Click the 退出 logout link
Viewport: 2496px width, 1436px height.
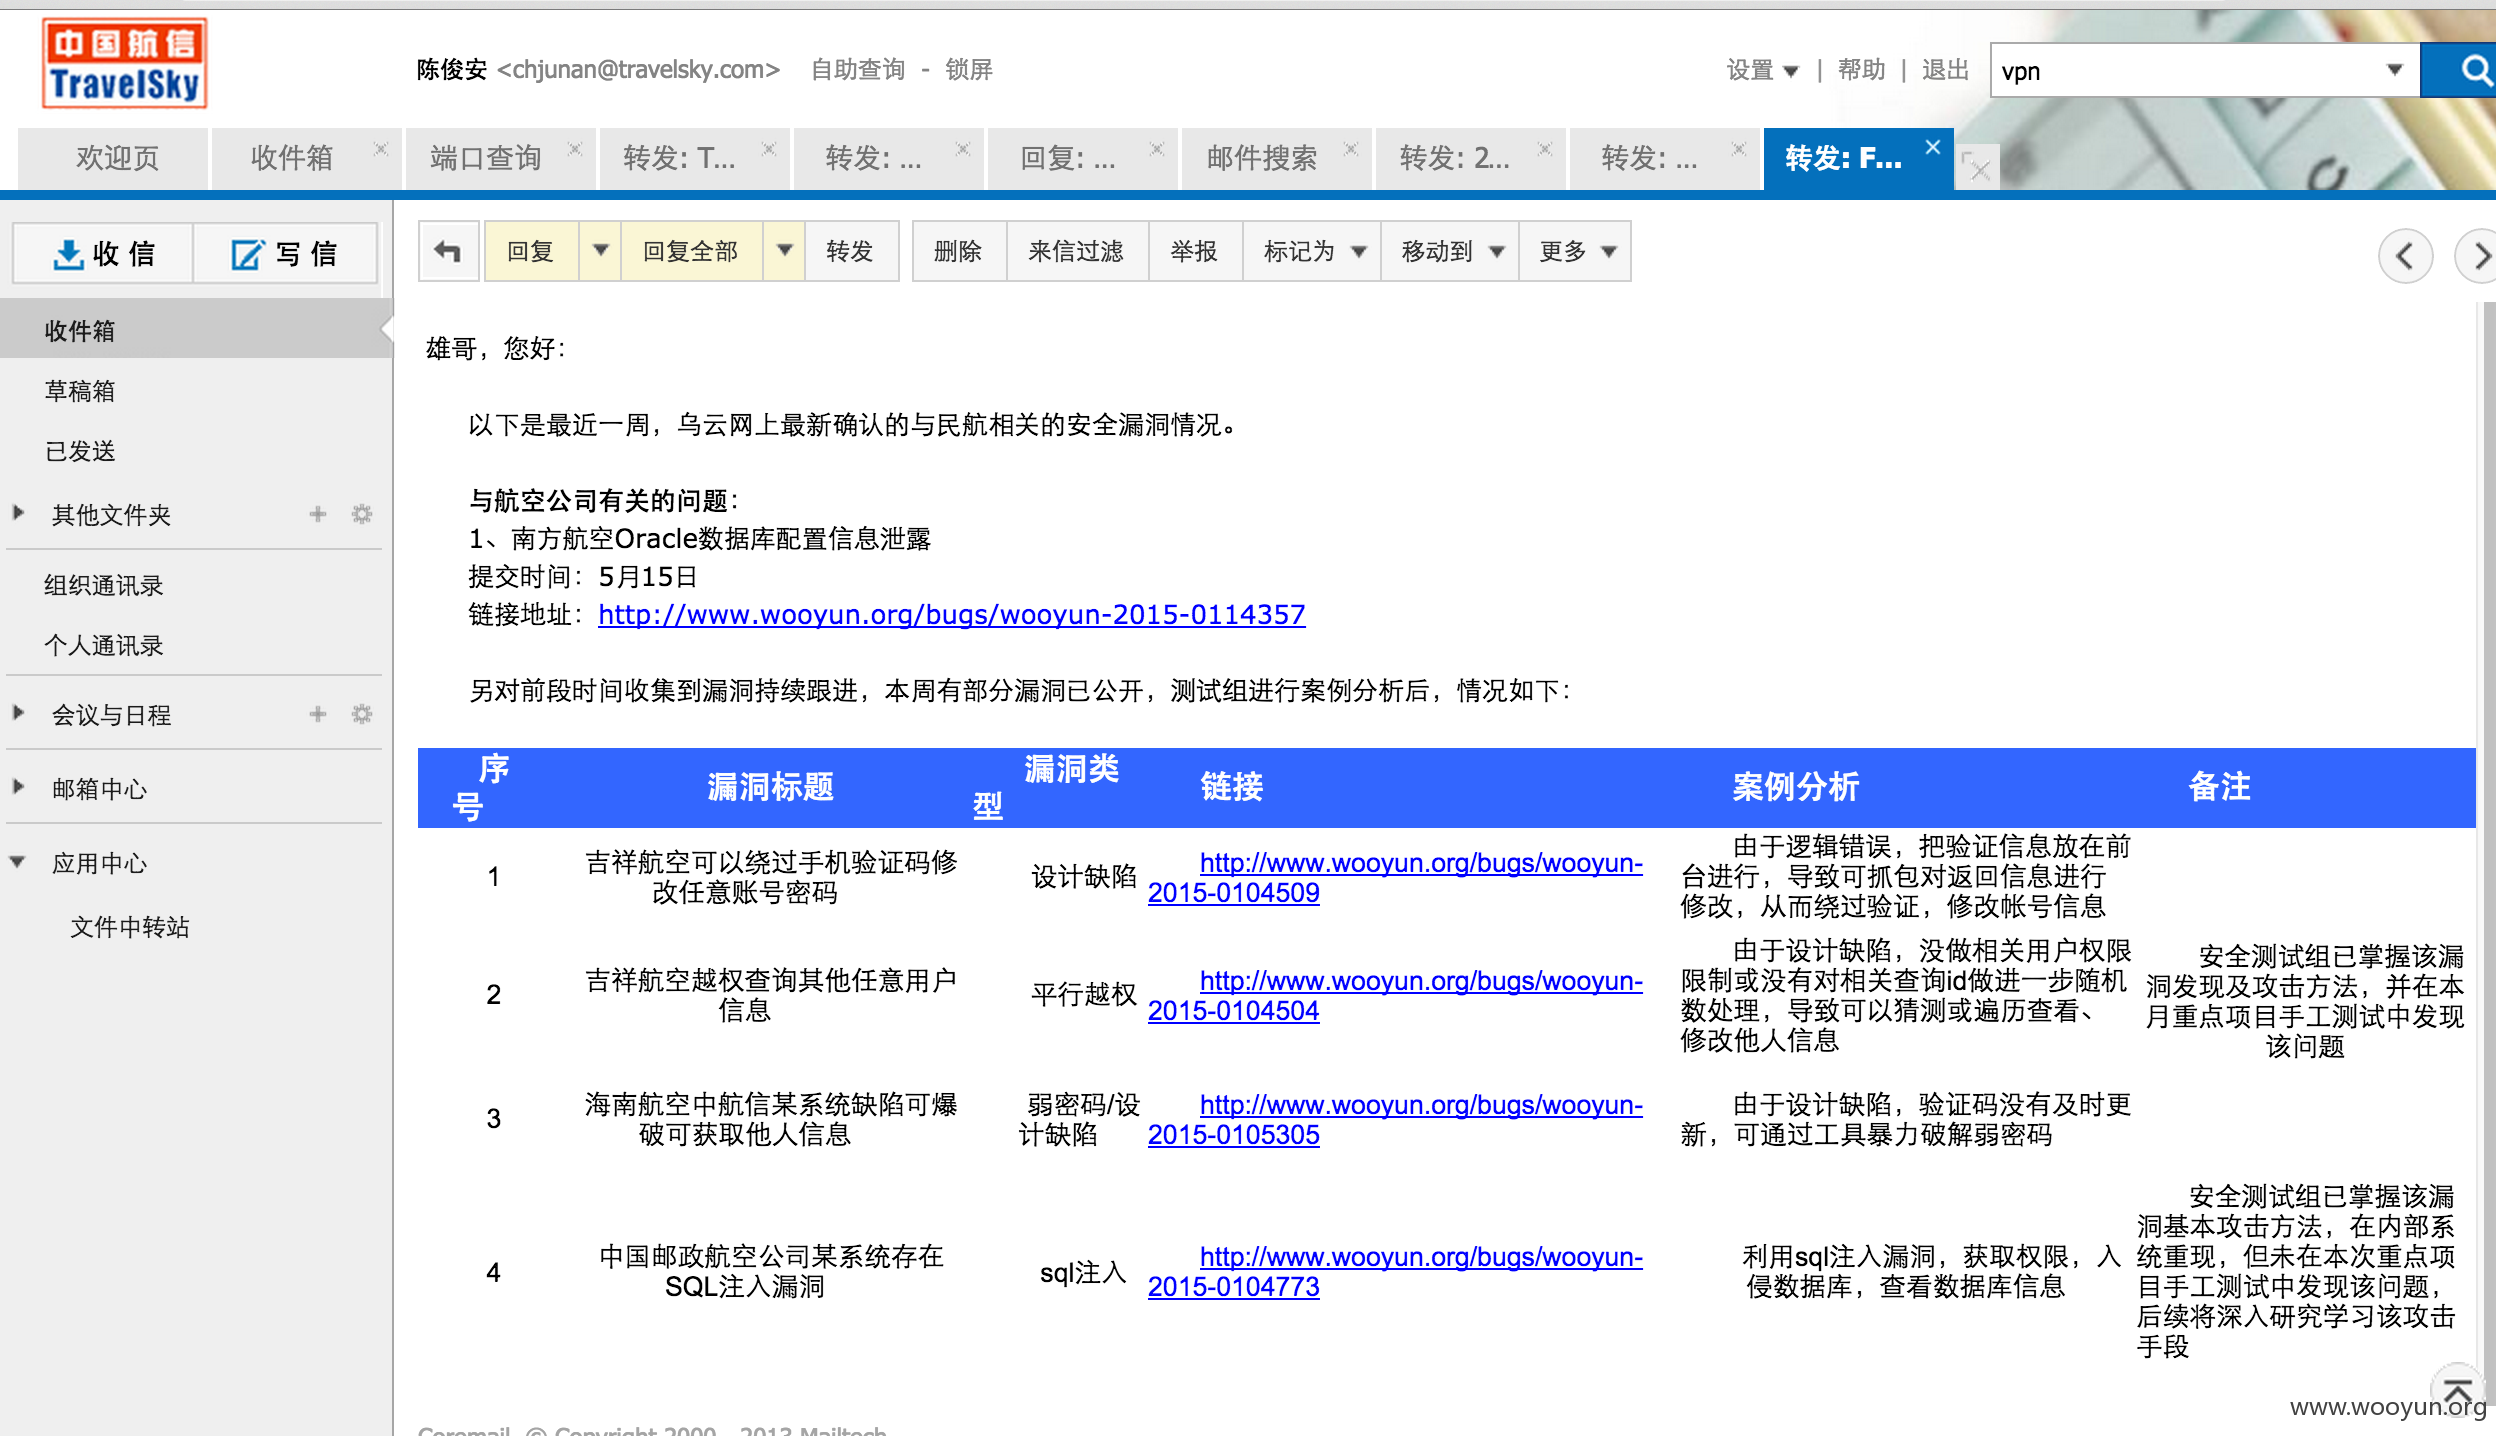[x=1945, y=70]
